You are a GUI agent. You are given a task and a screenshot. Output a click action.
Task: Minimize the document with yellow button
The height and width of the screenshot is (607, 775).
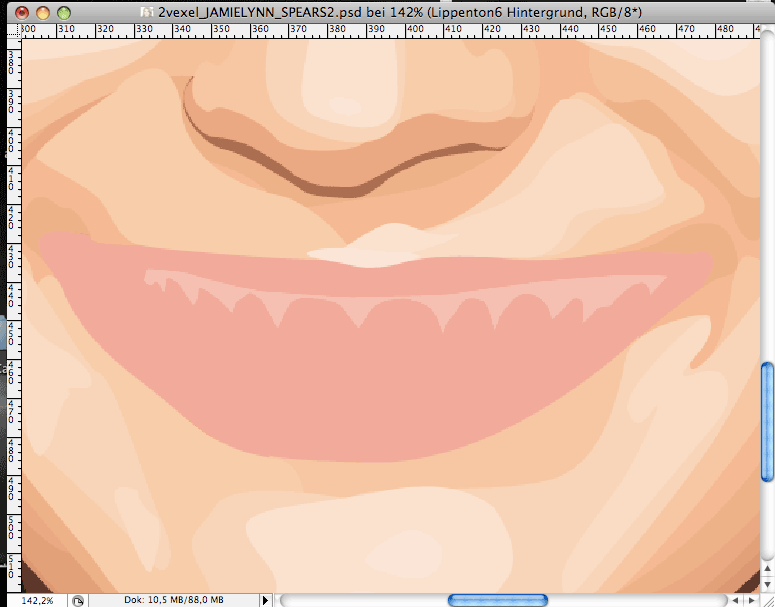43,13
